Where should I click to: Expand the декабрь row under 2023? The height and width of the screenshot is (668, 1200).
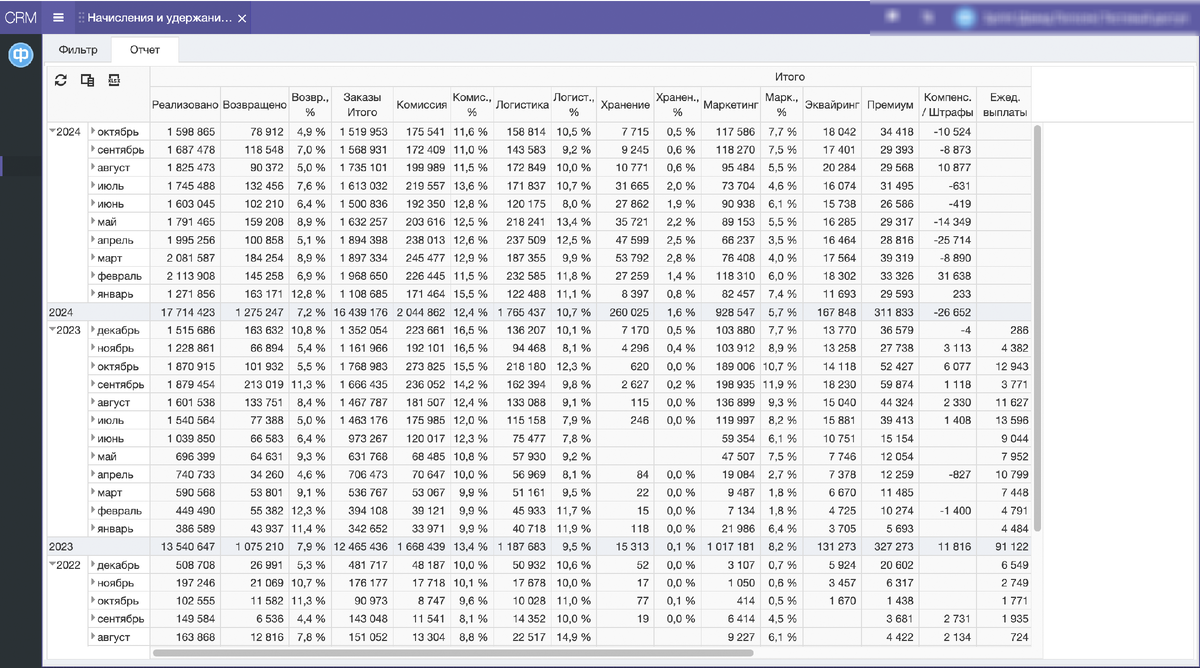[x=93, y=330]
